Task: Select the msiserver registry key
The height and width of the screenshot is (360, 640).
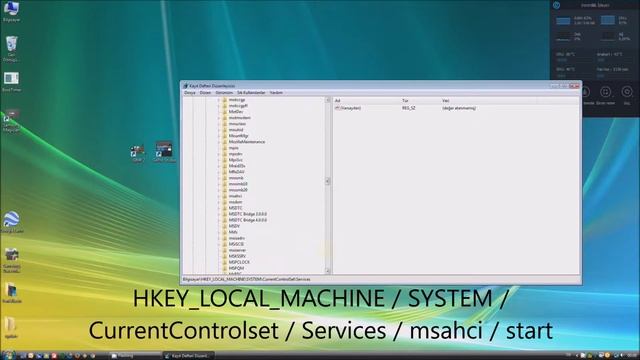Action: (x=237, y=250)
